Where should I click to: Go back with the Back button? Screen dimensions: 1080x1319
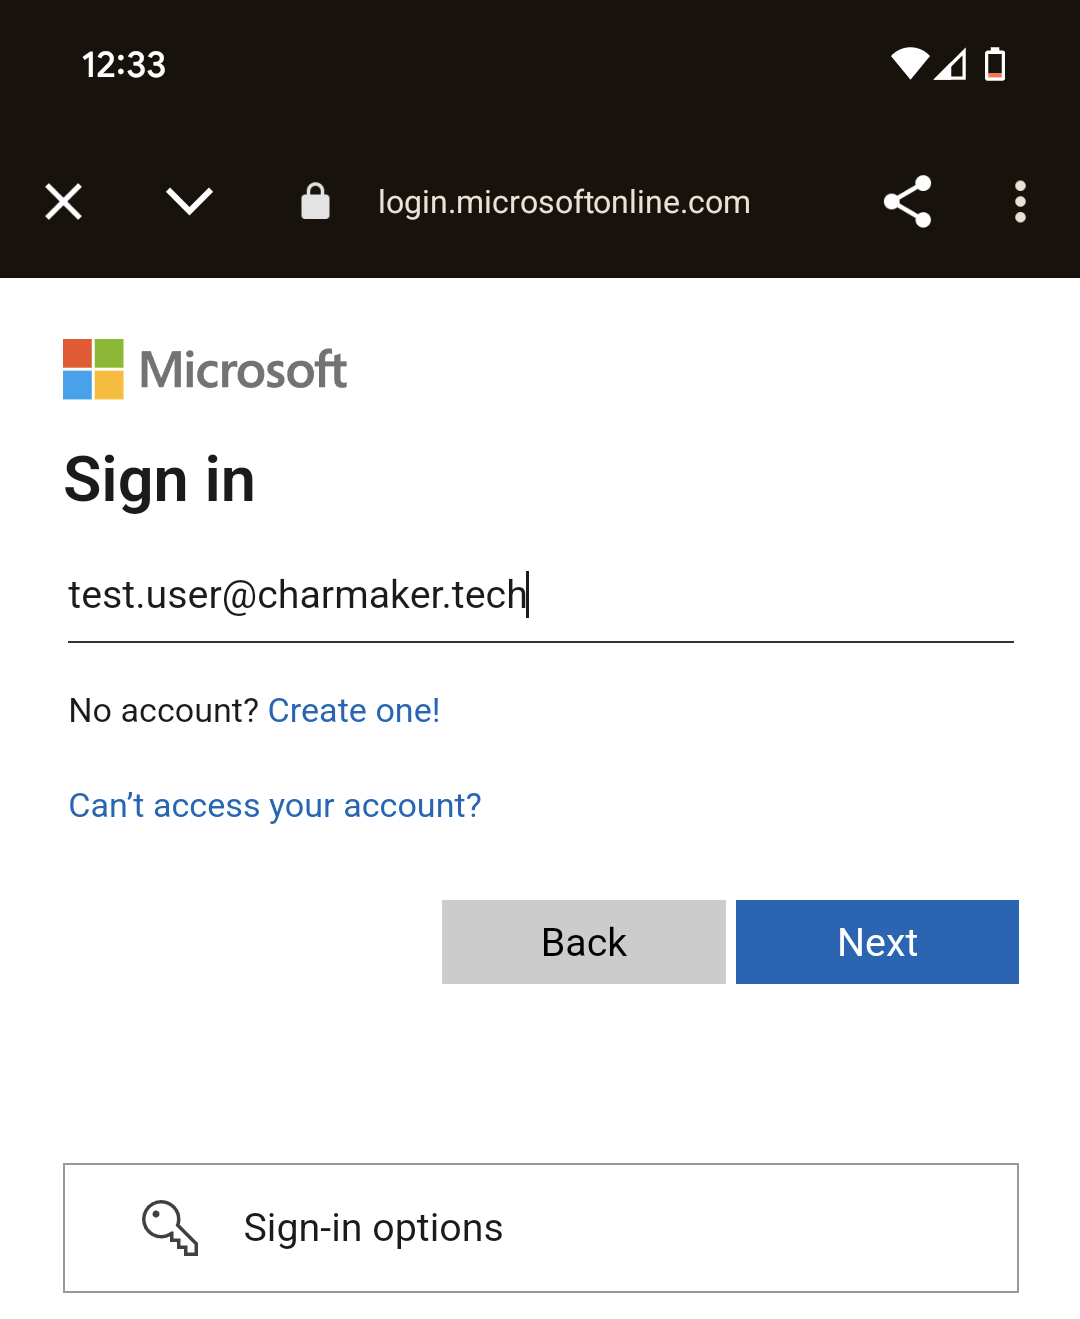(x=584, y=942)
